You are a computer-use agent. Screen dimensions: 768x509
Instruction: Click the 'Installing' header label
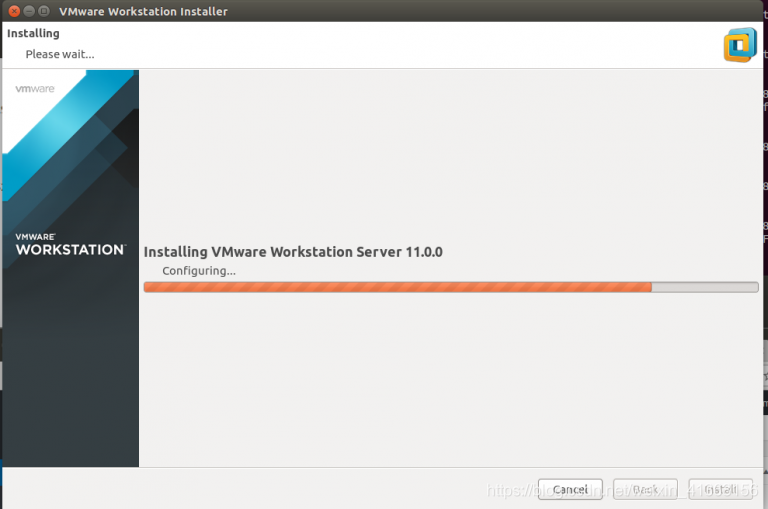pos(33,33)
